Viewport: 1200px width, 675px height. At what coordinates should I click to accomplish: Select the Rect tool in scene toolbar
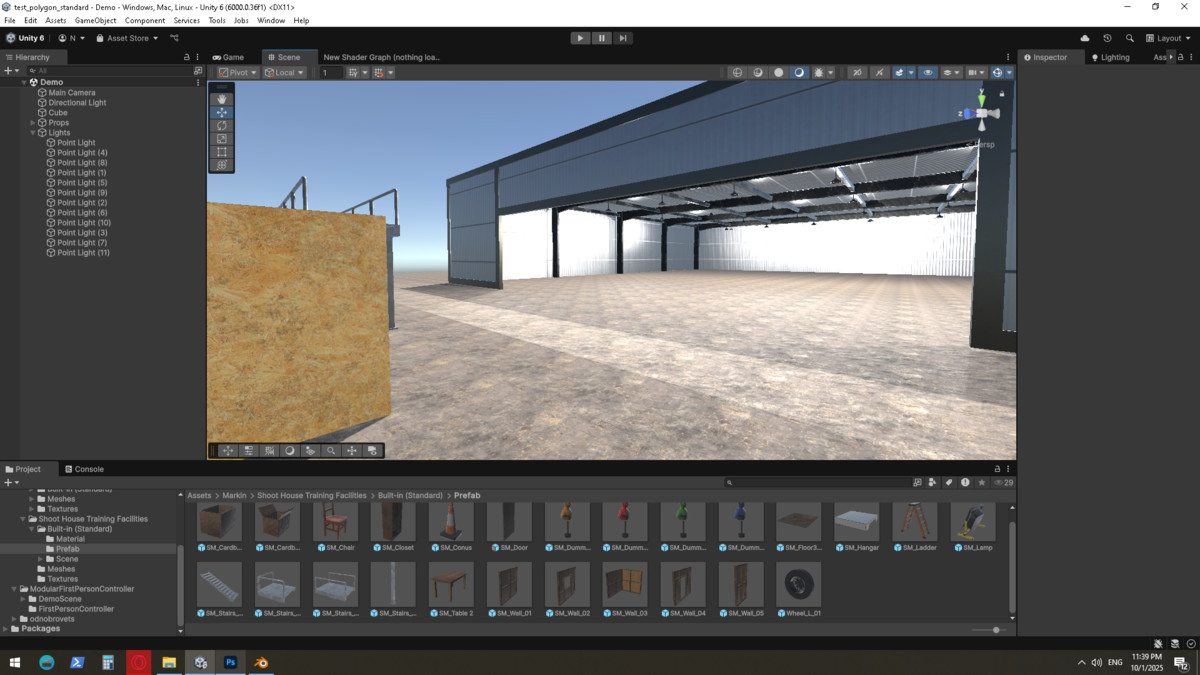pyautogui.click(x=222, y=152)
